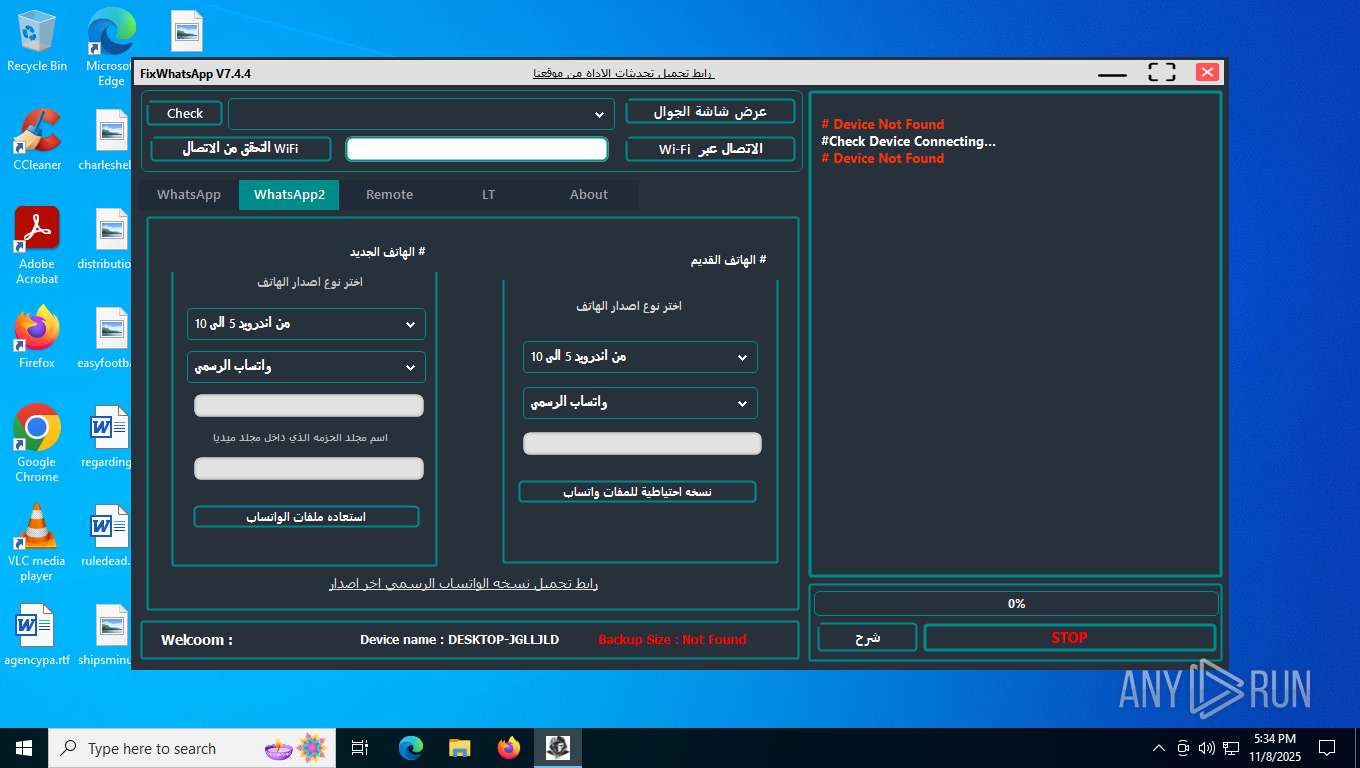This screenshot has width=1360, height=768.
Task: Click the Device name DESKTOP-JGLLJLD text
Action: point(460,640)
